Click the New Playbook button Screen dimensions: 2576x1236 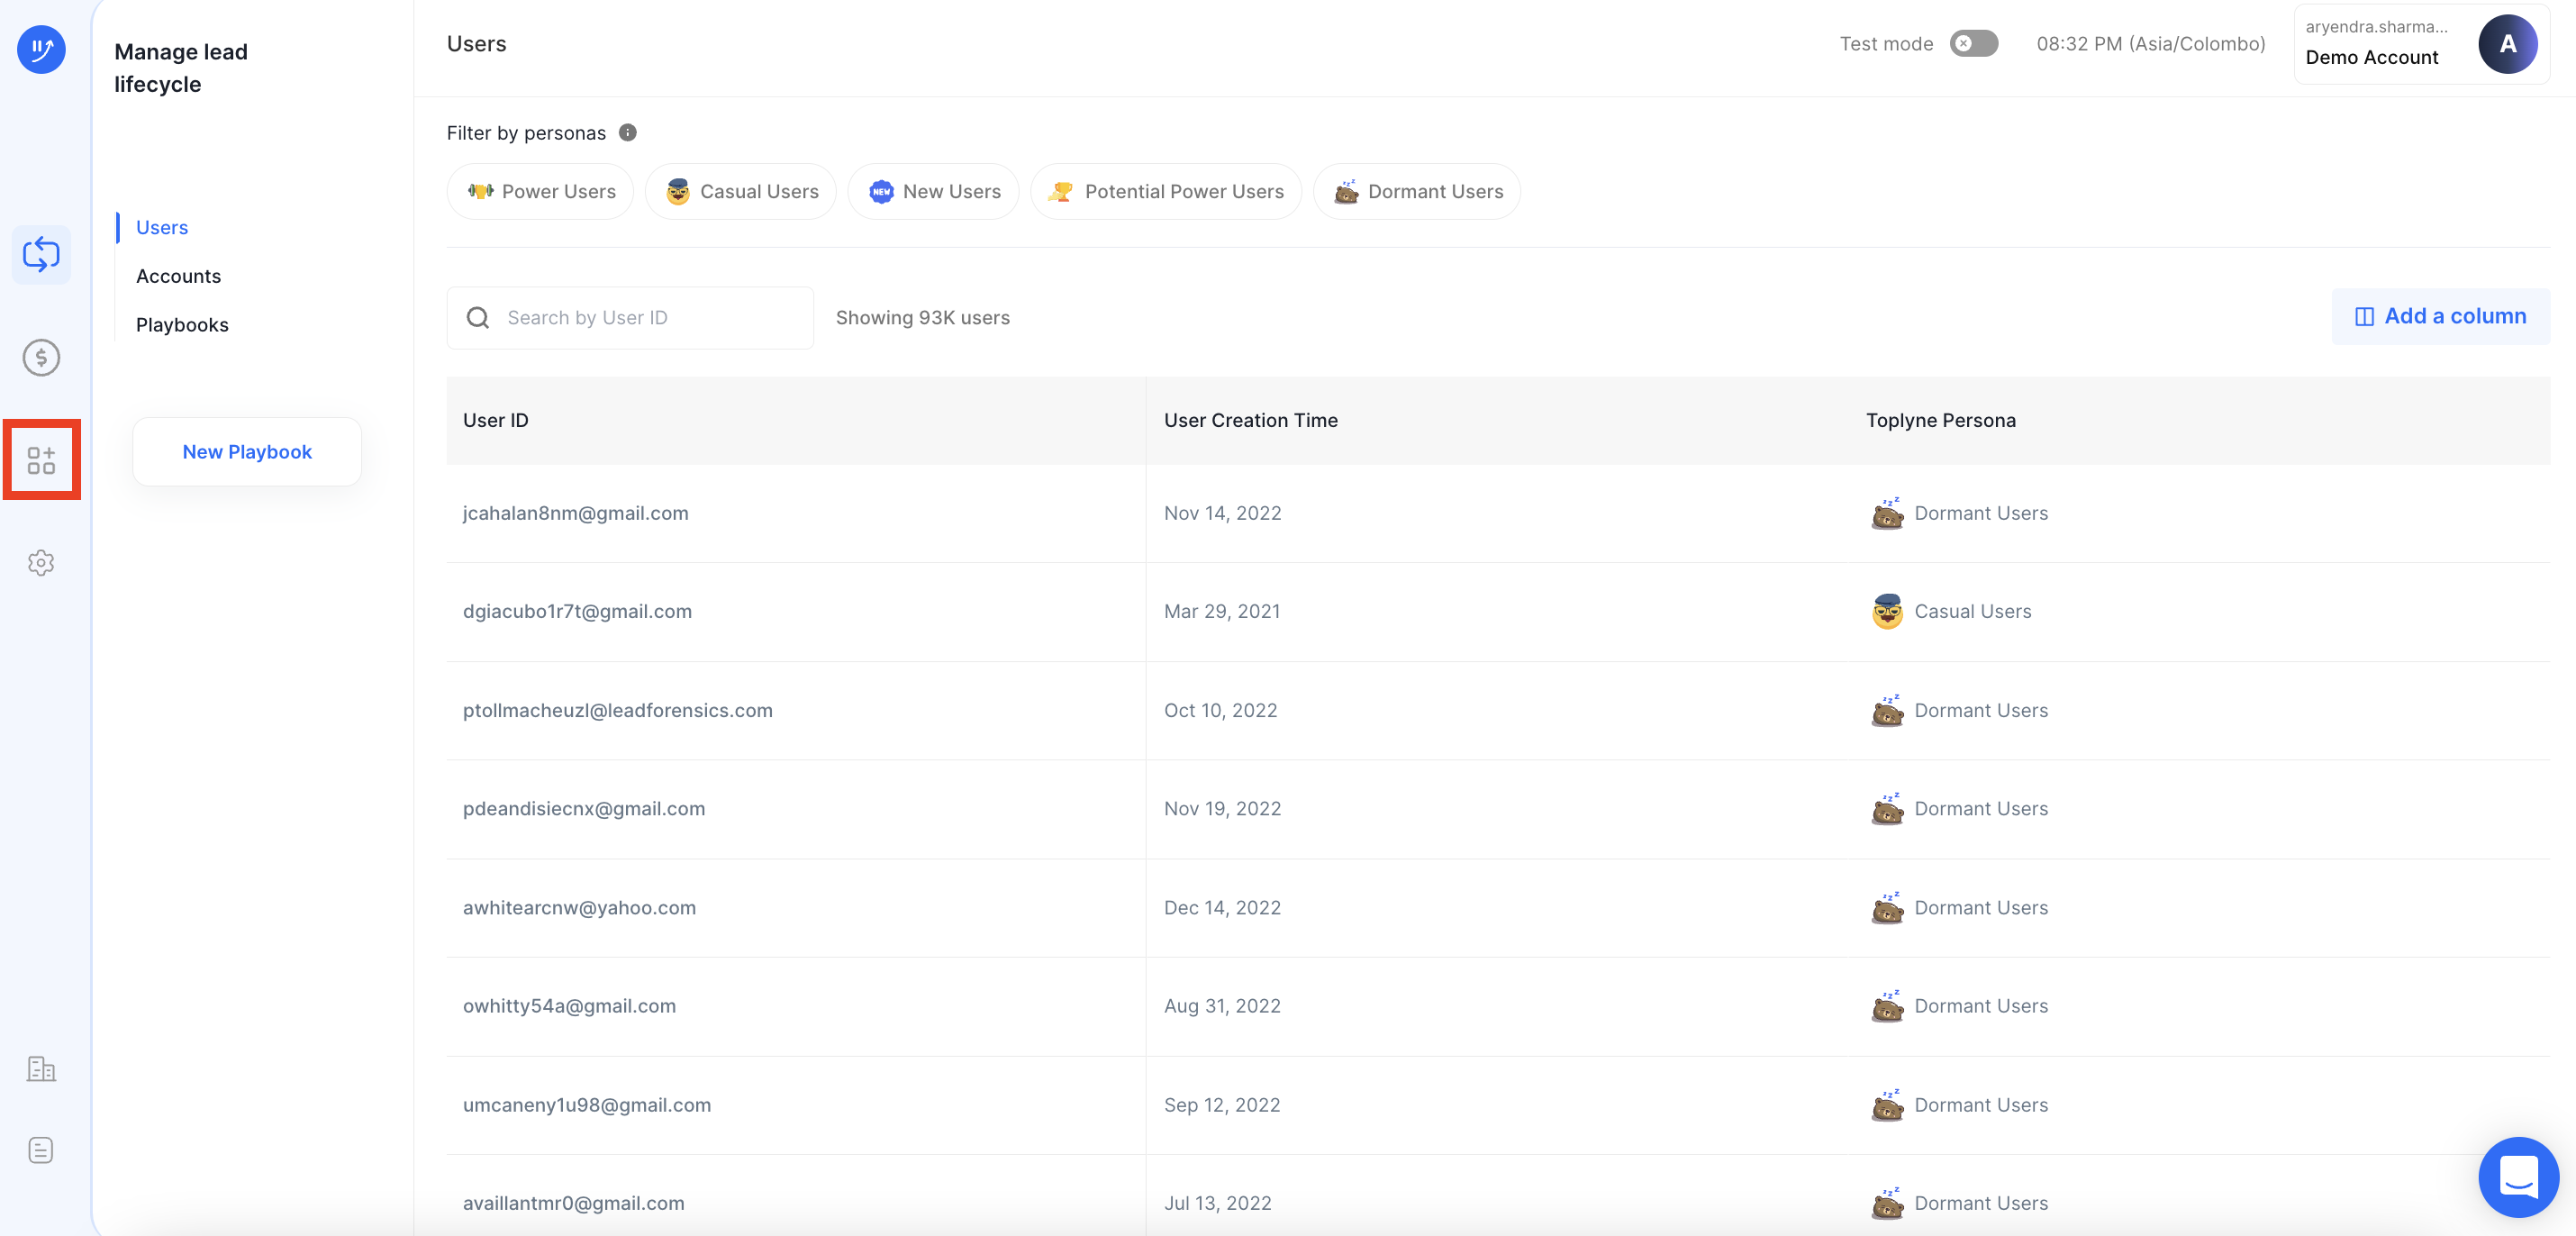pyautogui.click(x=247, y=452)
